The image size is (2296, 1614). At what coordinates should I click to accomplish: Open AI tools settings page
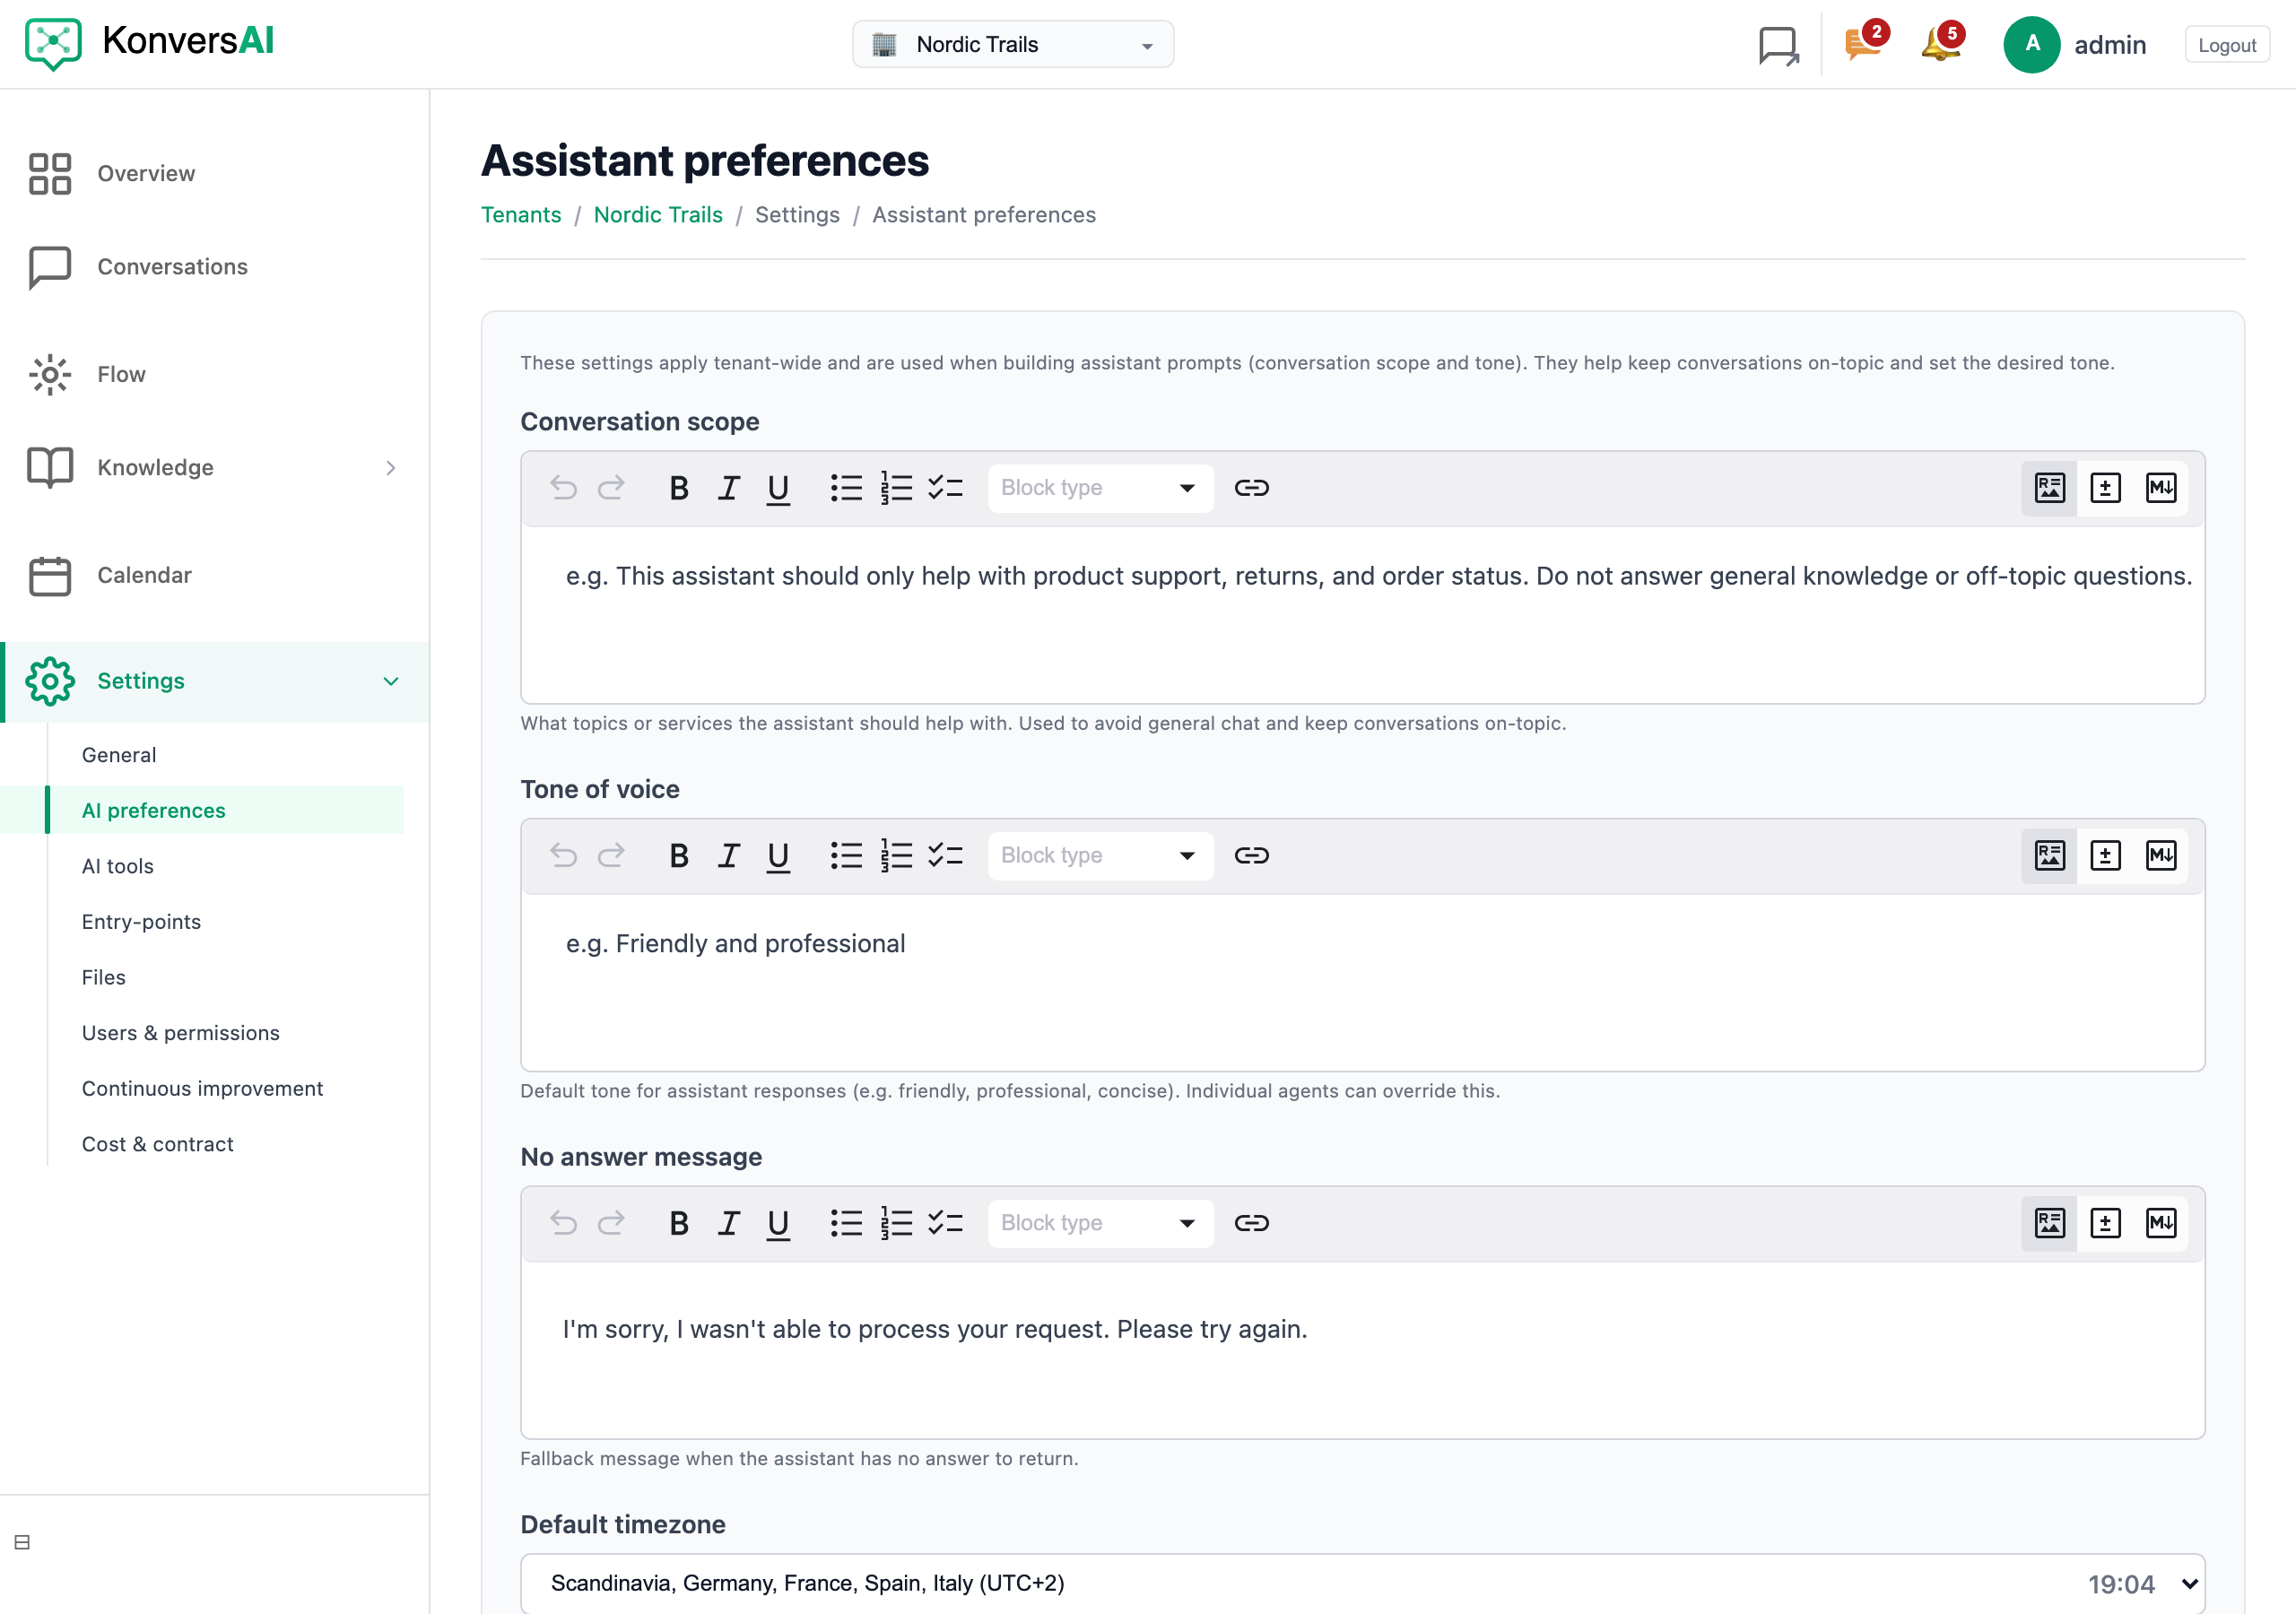click(x=118, y=867)
